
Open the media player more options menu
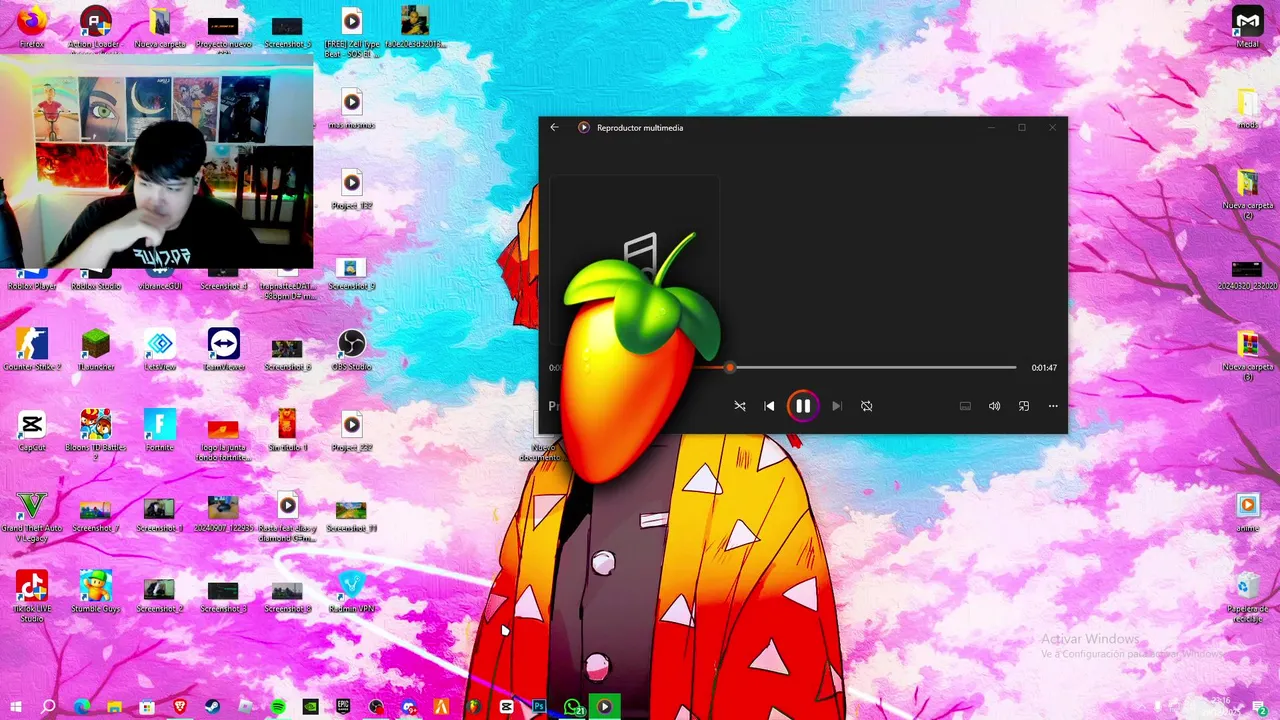tap(1053, 406)
